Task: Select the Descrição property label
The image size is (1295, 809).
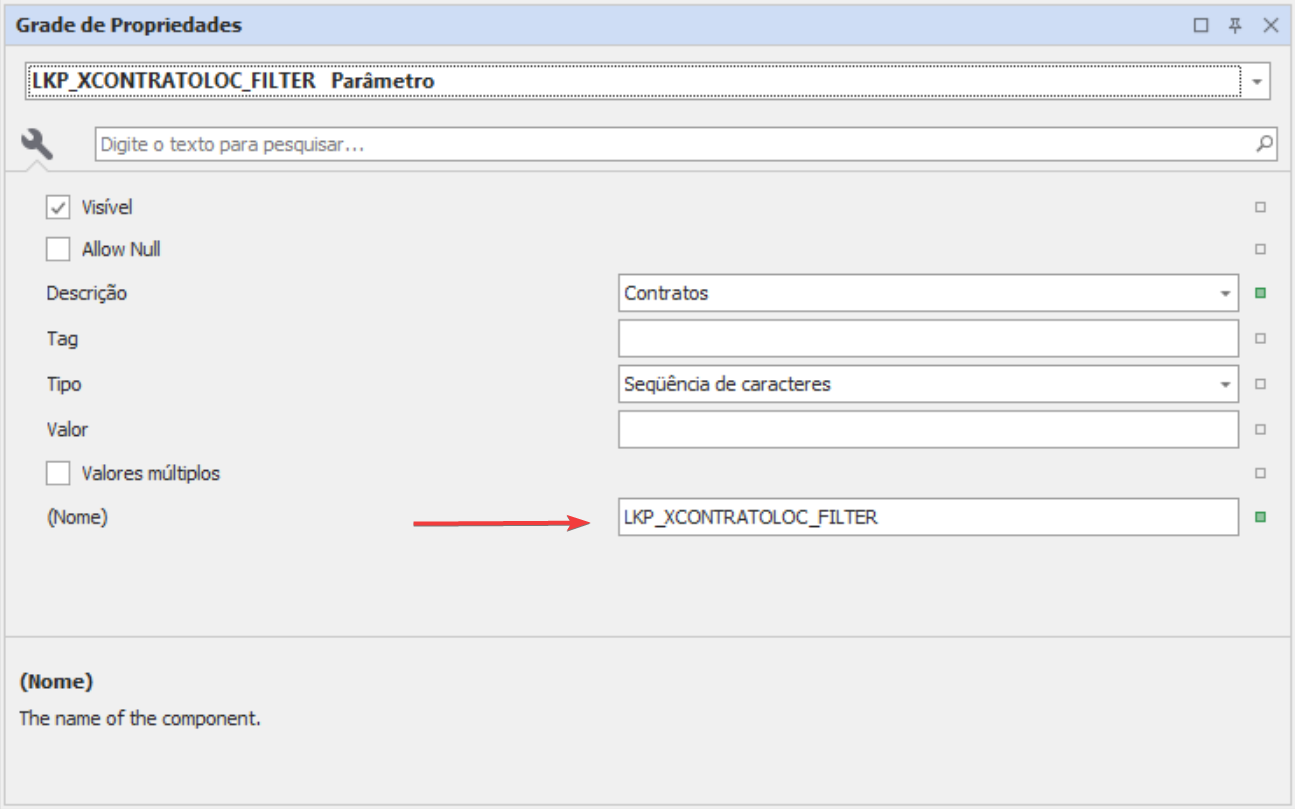Action: coord(87,294)
